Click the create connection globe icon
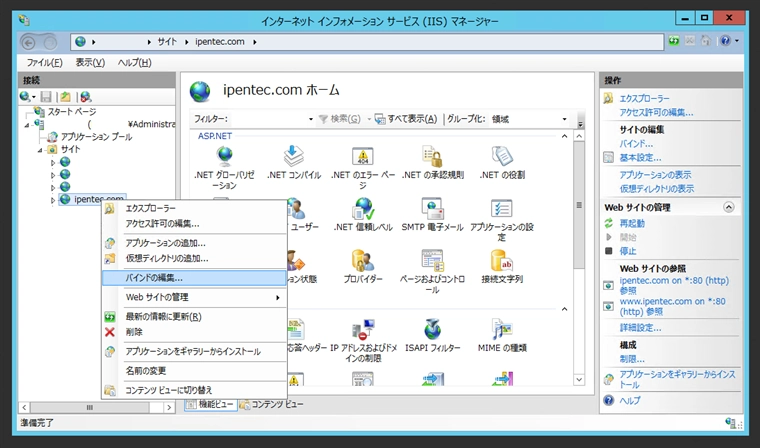Viewport: 760px width, 448px height. point(24,96)
